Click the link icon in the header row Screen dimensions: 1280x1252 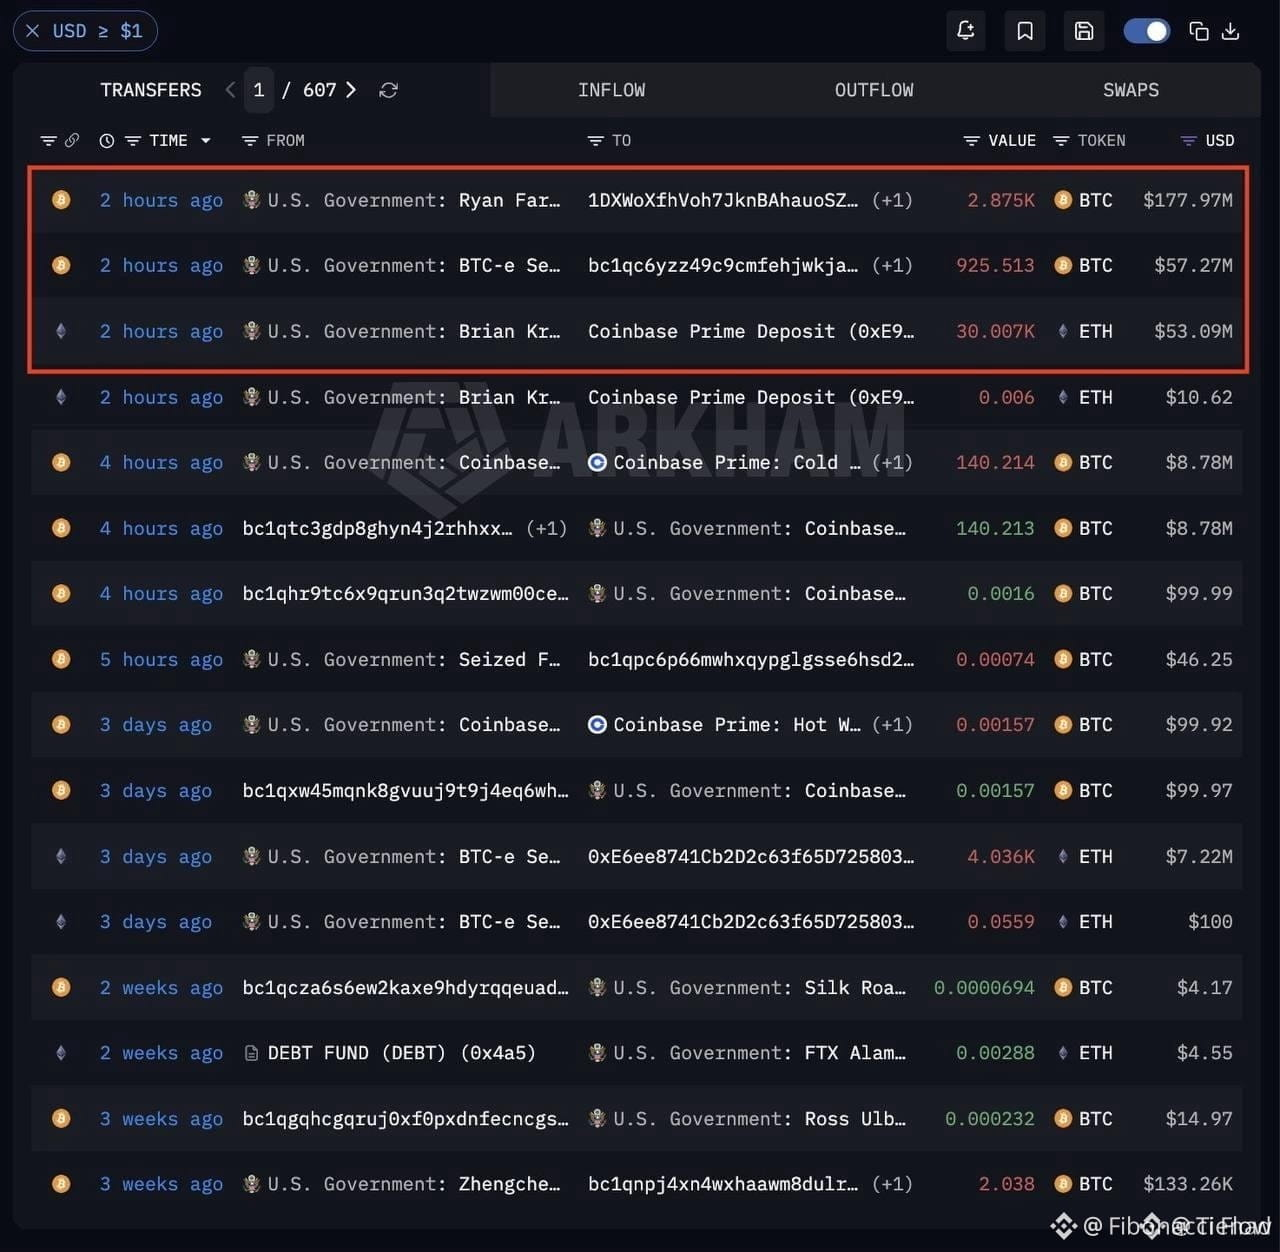(x=72, y=141)
